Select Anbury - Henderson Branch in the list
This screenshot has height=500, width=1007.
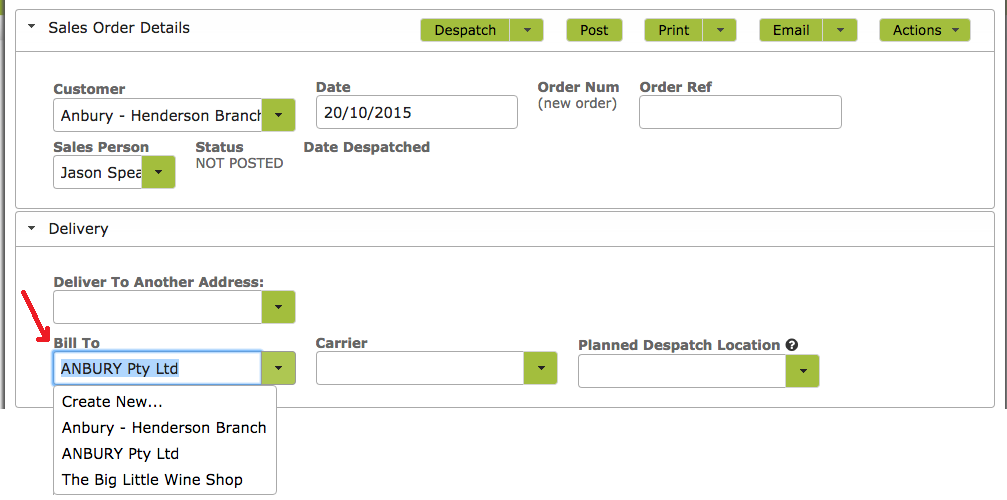[165, 427]
